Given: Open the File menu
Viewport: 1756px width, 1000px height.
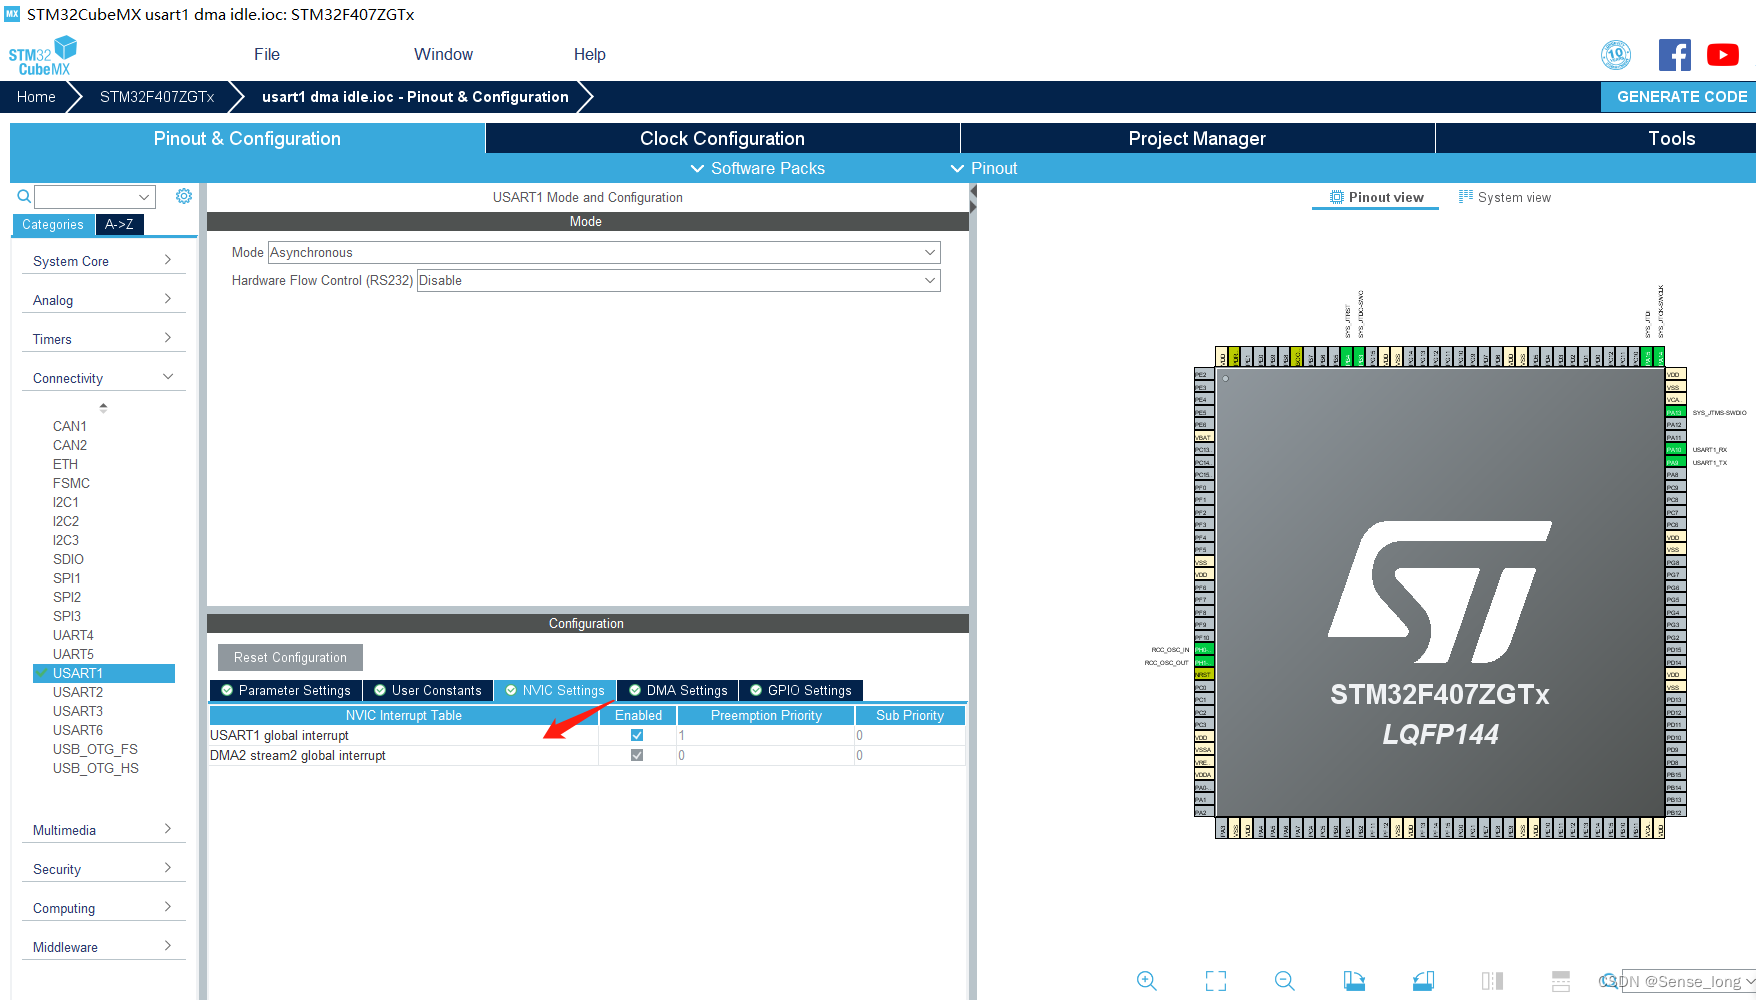Looking at the screenshot, I should point(267,54).
